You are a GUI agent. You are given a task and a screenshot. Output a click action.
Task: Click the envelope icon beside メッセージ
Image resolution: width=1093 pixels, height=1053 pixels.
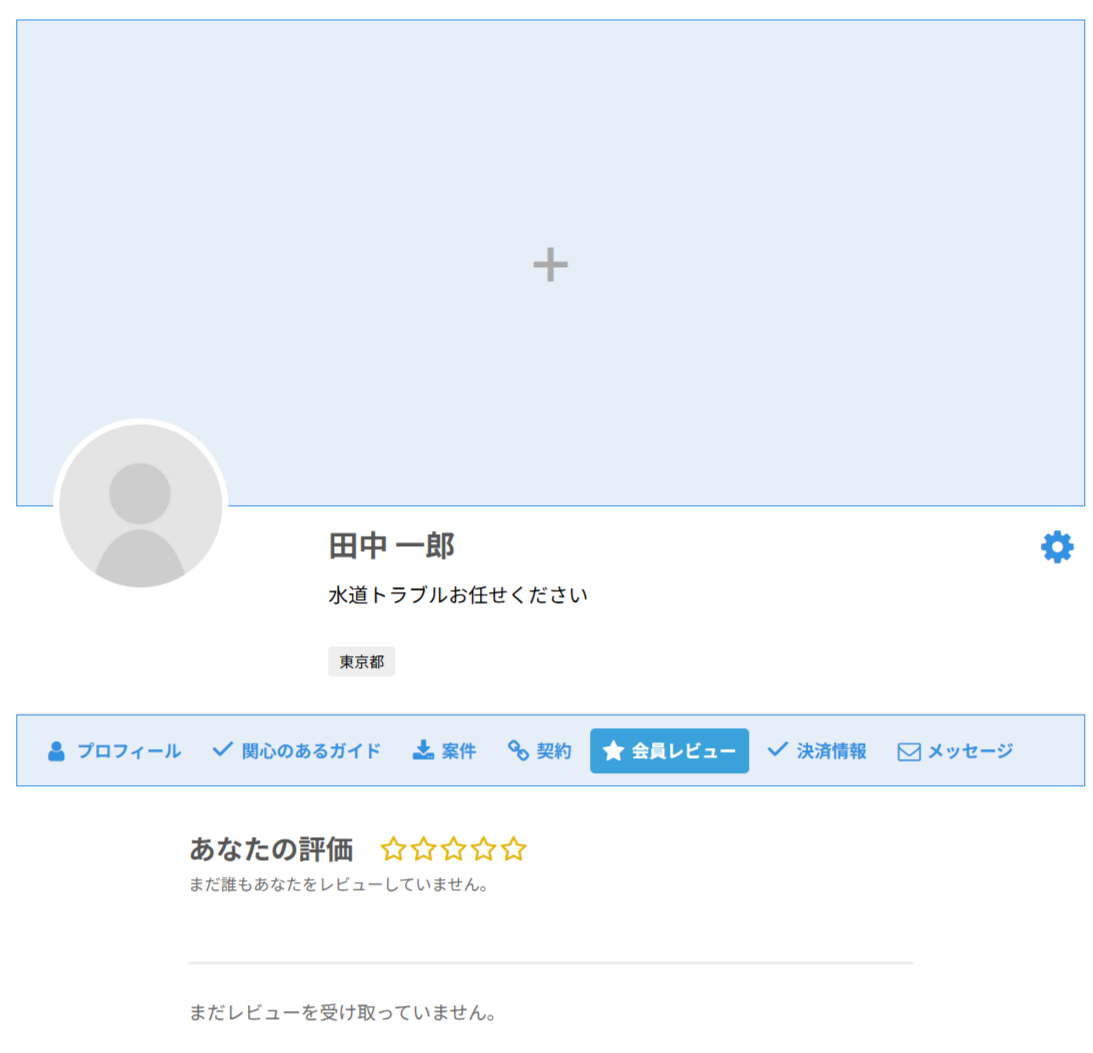(908, 752)
